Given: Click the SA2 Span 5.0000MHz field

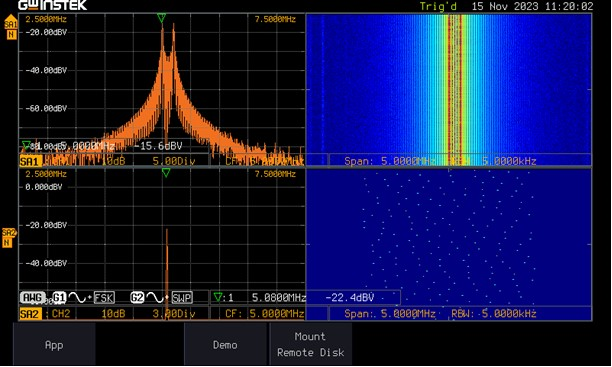Looking at the screenshot, I should 390,314.
